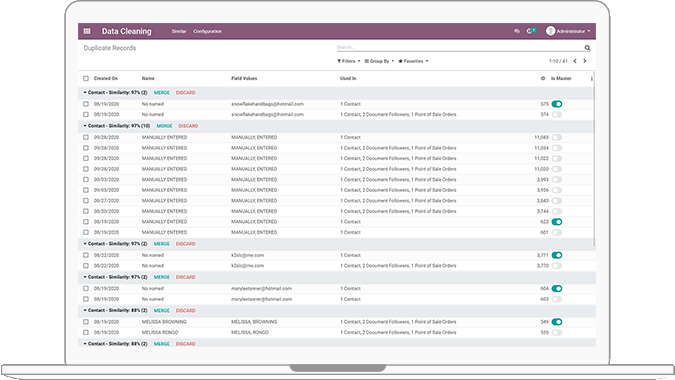Open the activities clock icon
This screenshot has height=380, width=675.
[x=529, y=31]
